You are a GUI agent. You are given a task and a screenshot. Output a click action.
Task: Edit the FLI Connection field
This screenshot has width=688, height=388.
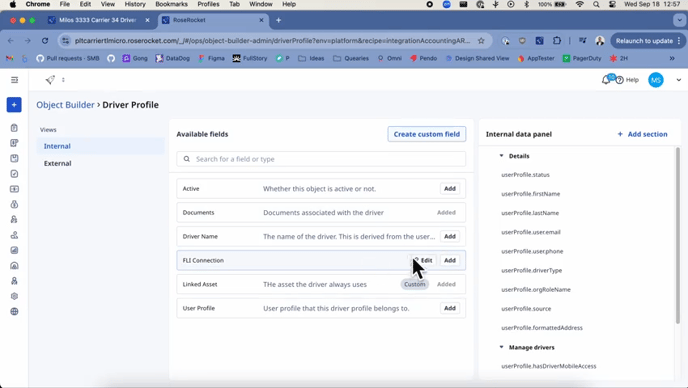click(423, 260)
